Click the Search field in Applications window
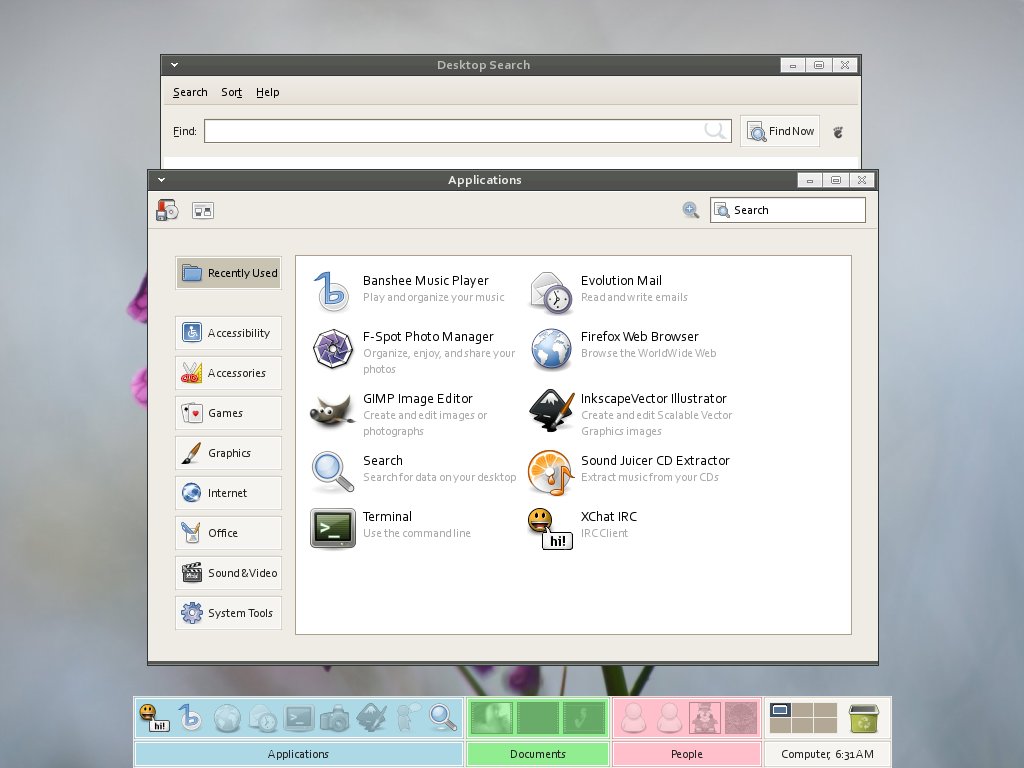Screen dimensions: 1024x768 [788, 210]
